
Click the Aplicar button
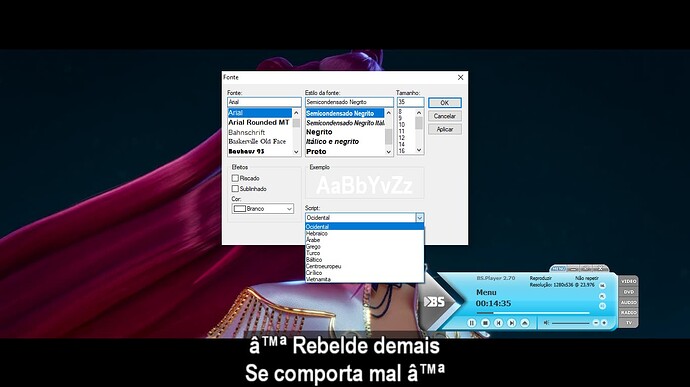click(444, 129)
